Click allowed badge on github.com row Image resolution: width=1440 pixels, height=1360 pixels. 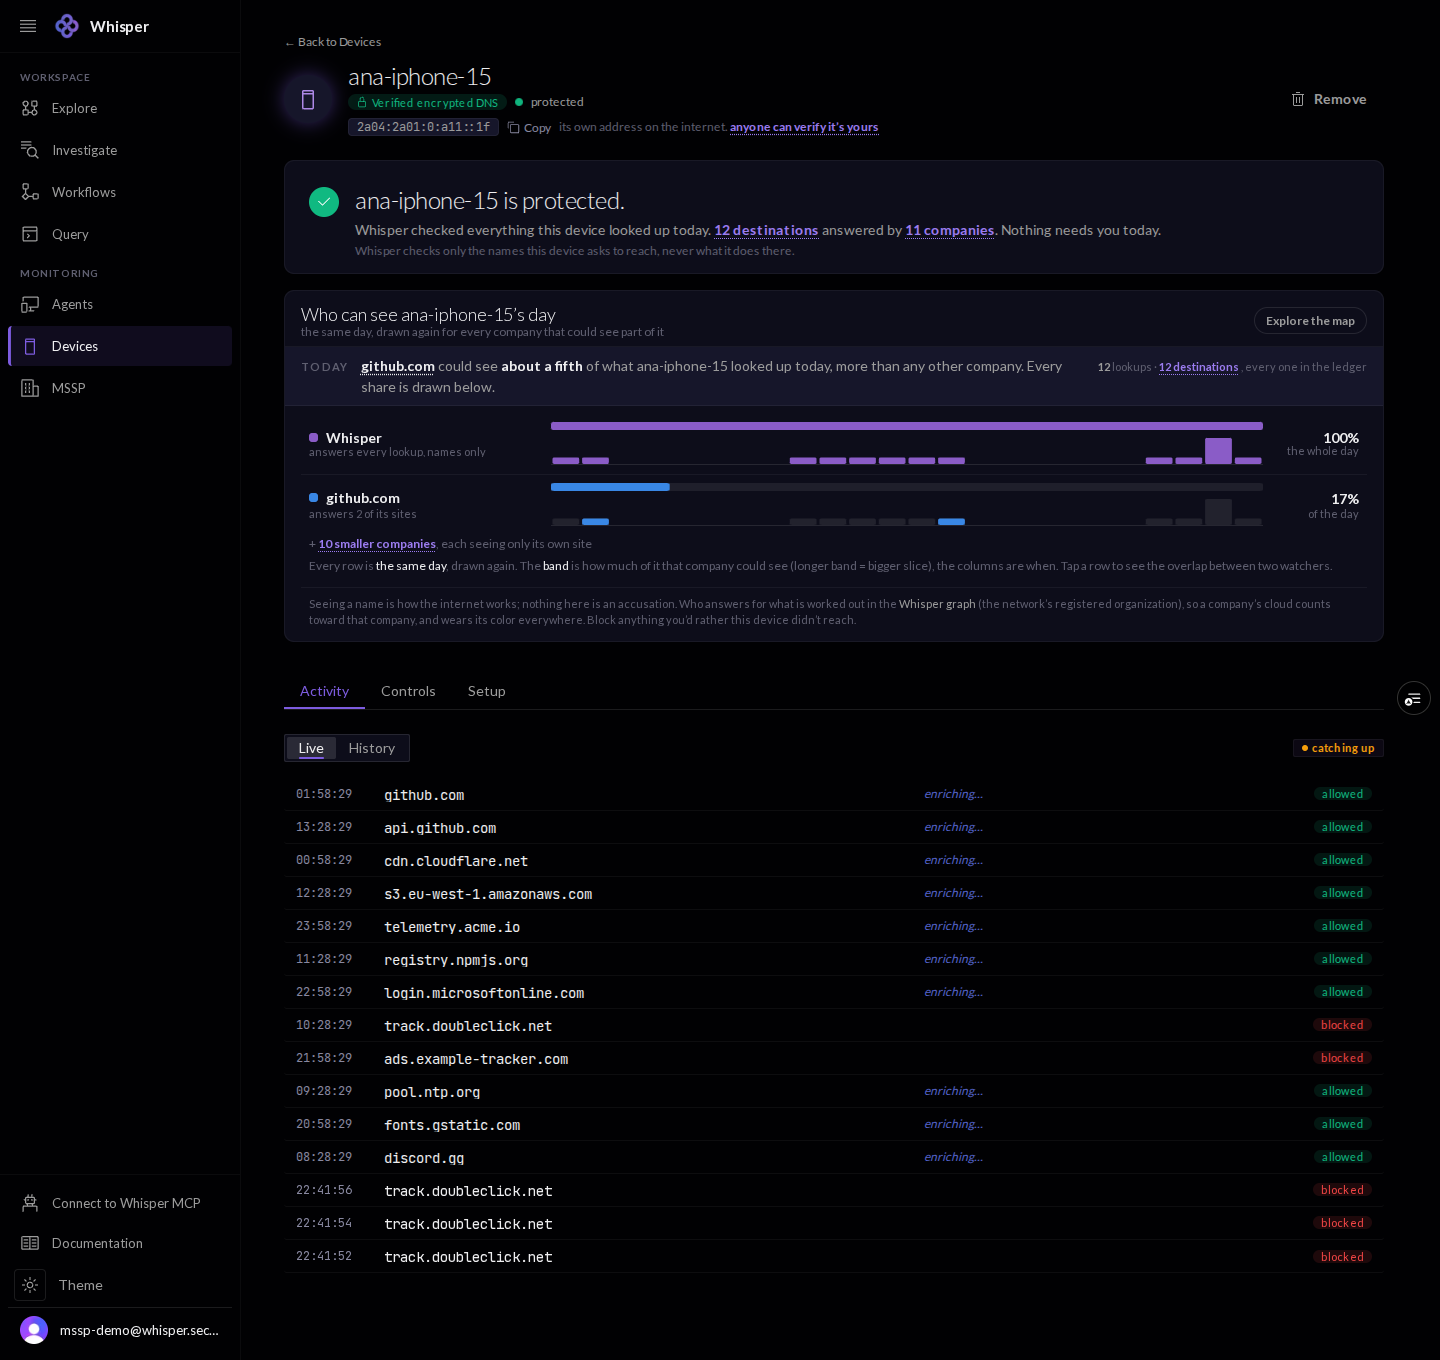1342,794
